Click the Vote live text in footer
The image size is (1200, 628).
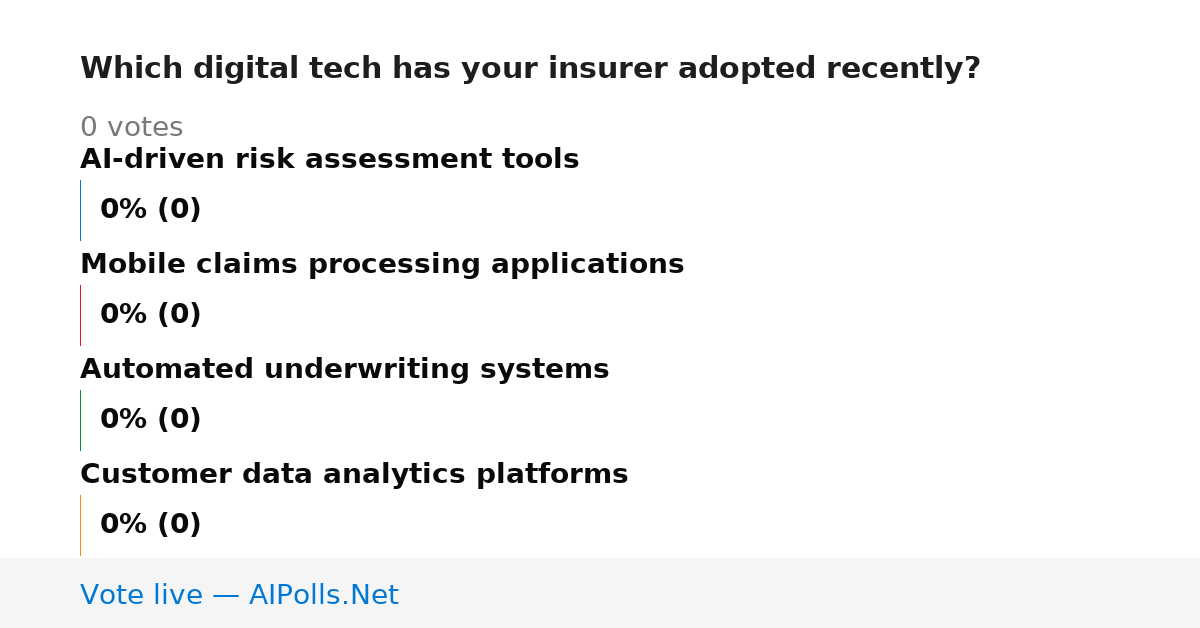click(141, 596)
